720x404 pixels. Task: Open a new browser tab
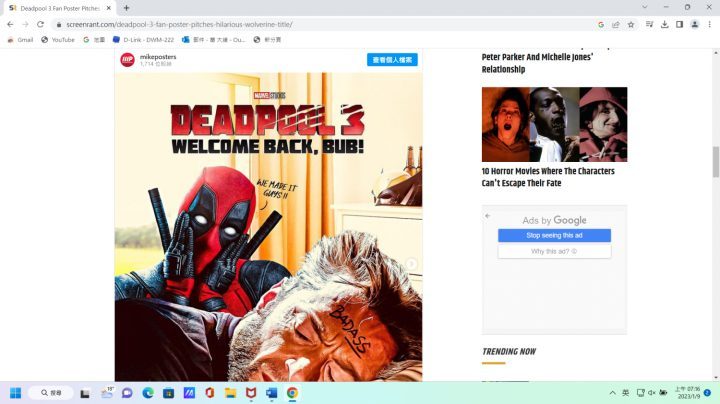tap(126, 8)
